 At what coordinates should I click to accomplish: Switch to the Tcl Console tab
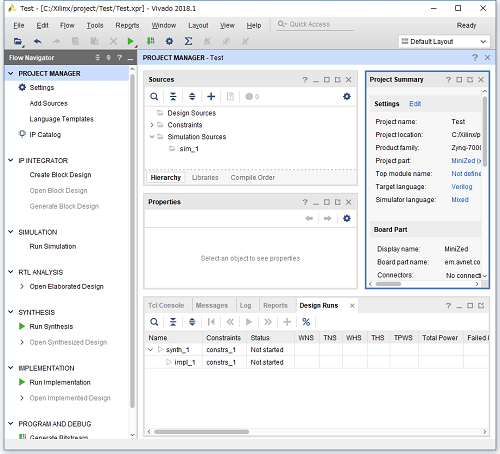(166, 306)
